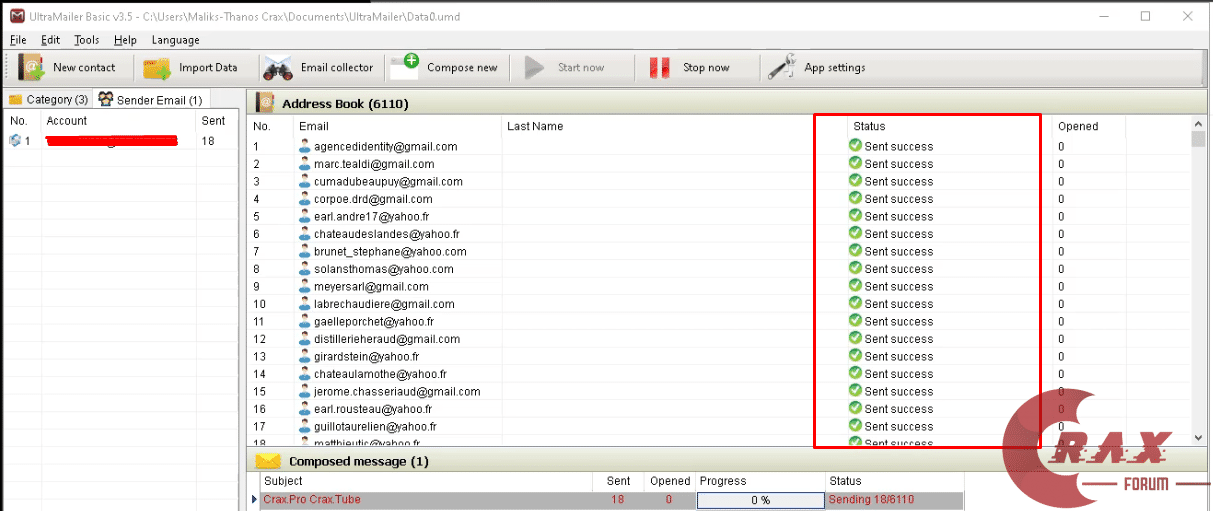Image resolution: width=1213 pixels, height=511 pixels.
Task: Select contact distillerieheraud@gmail.com
Action: (x=387, y=339)
